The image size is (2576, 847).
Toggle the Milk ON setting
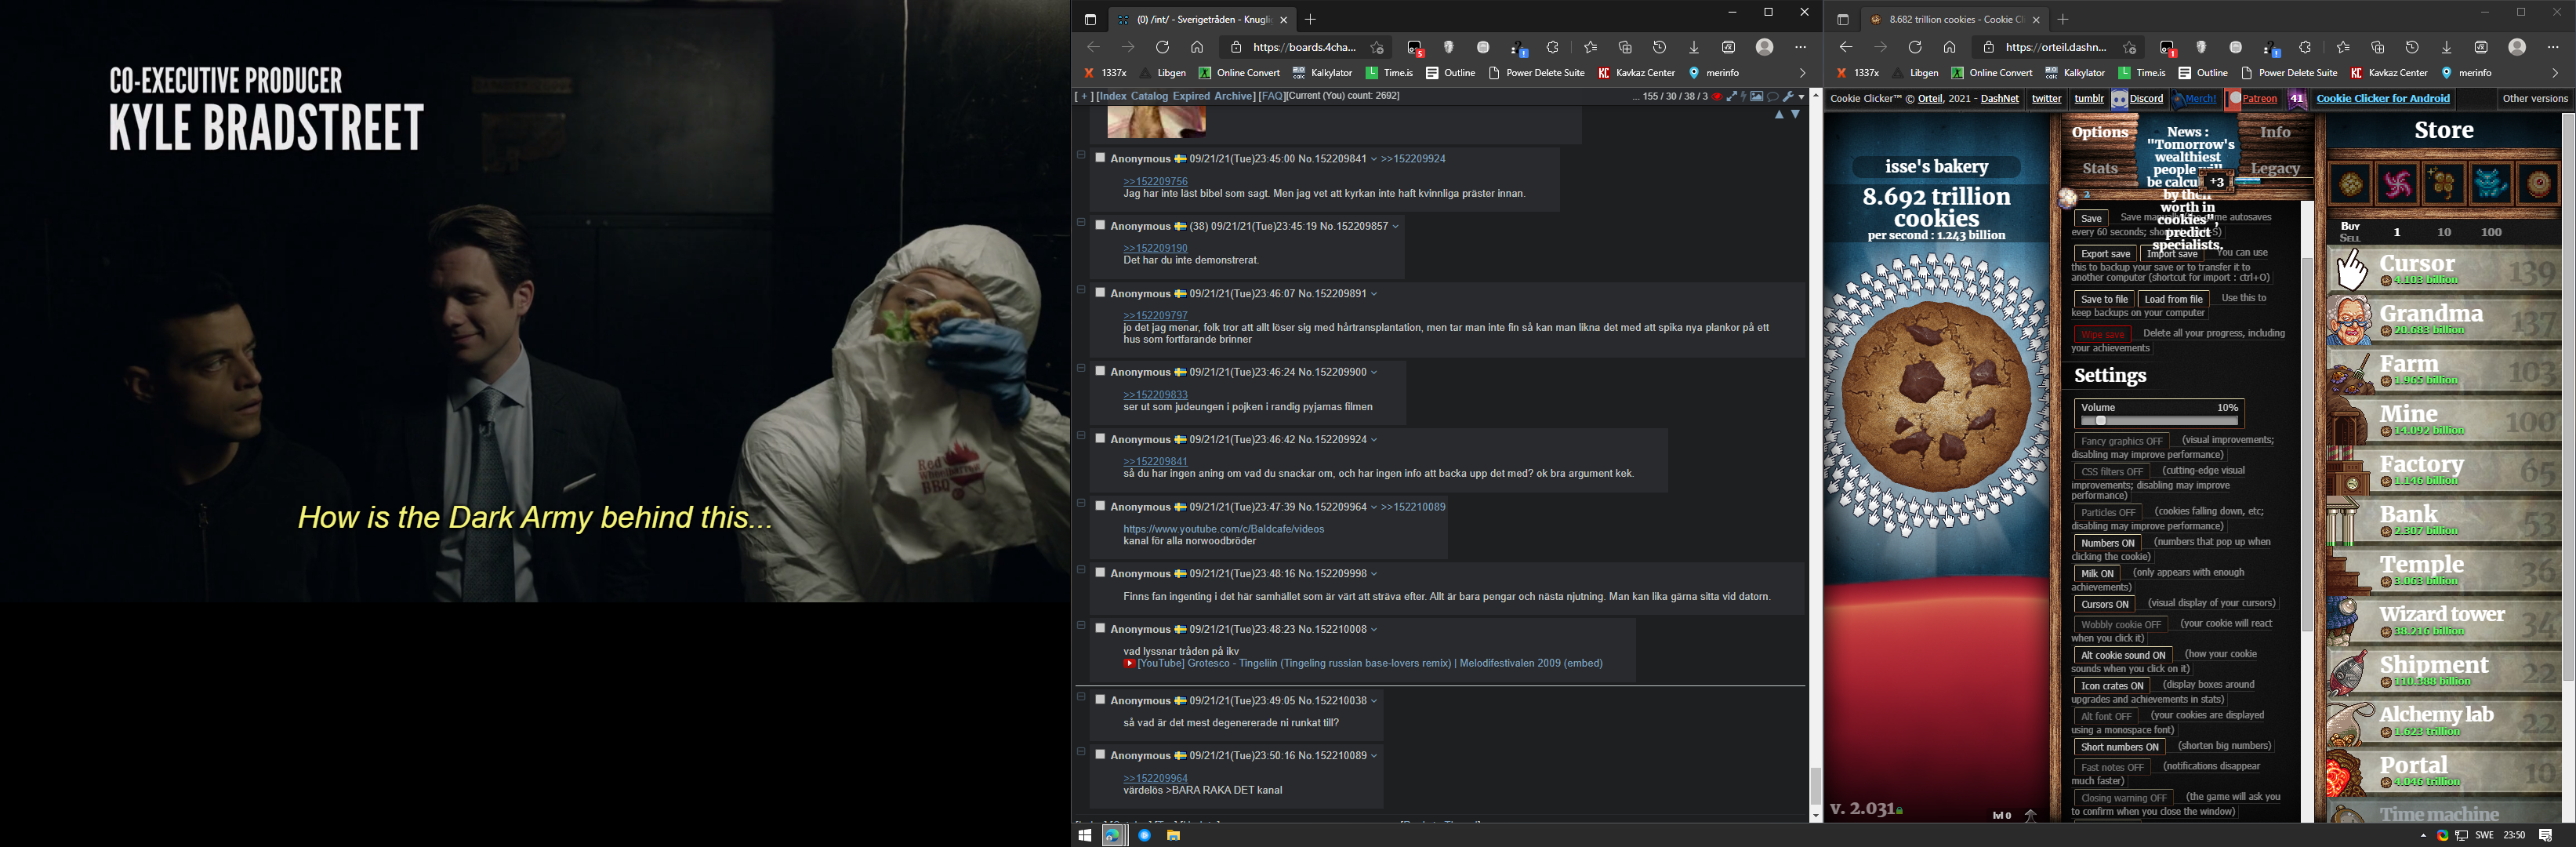click(x=2097, y=573)
